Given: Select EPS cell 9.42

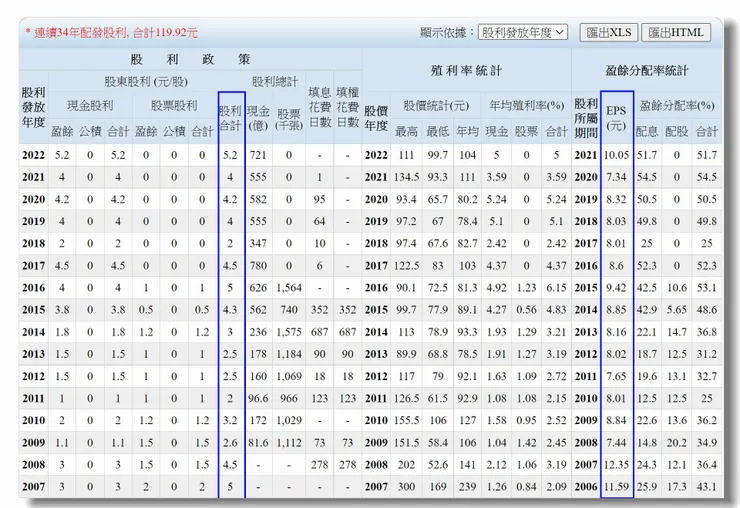Looking at the screenshot, I should (x=616, y=288).
